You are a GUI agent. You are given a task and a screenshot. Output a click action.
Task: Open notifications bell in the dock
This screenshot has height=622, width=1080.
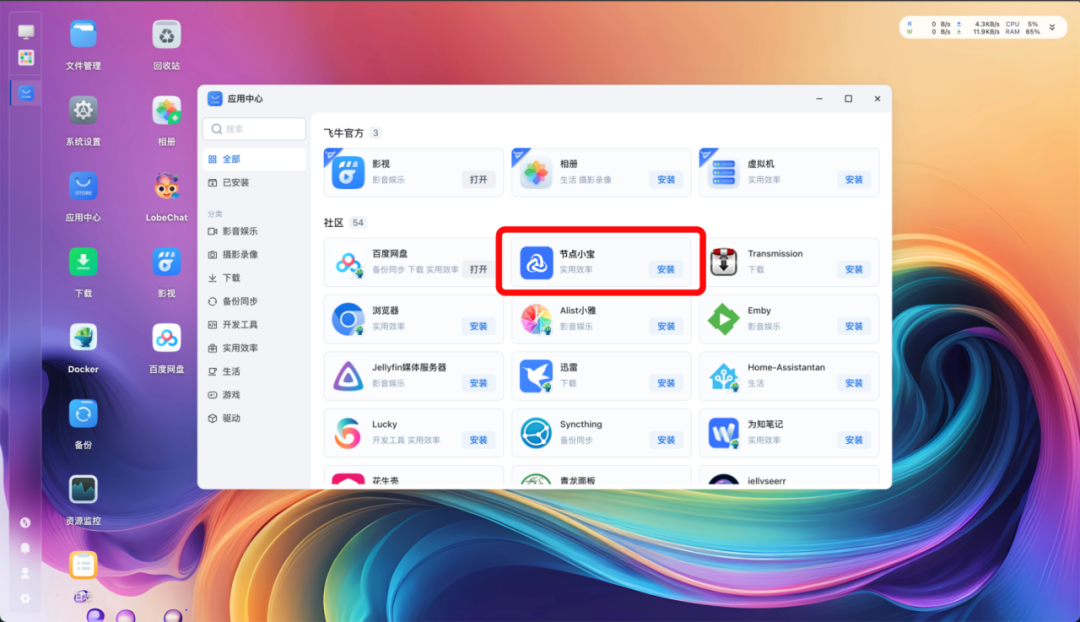click(25, 548)
